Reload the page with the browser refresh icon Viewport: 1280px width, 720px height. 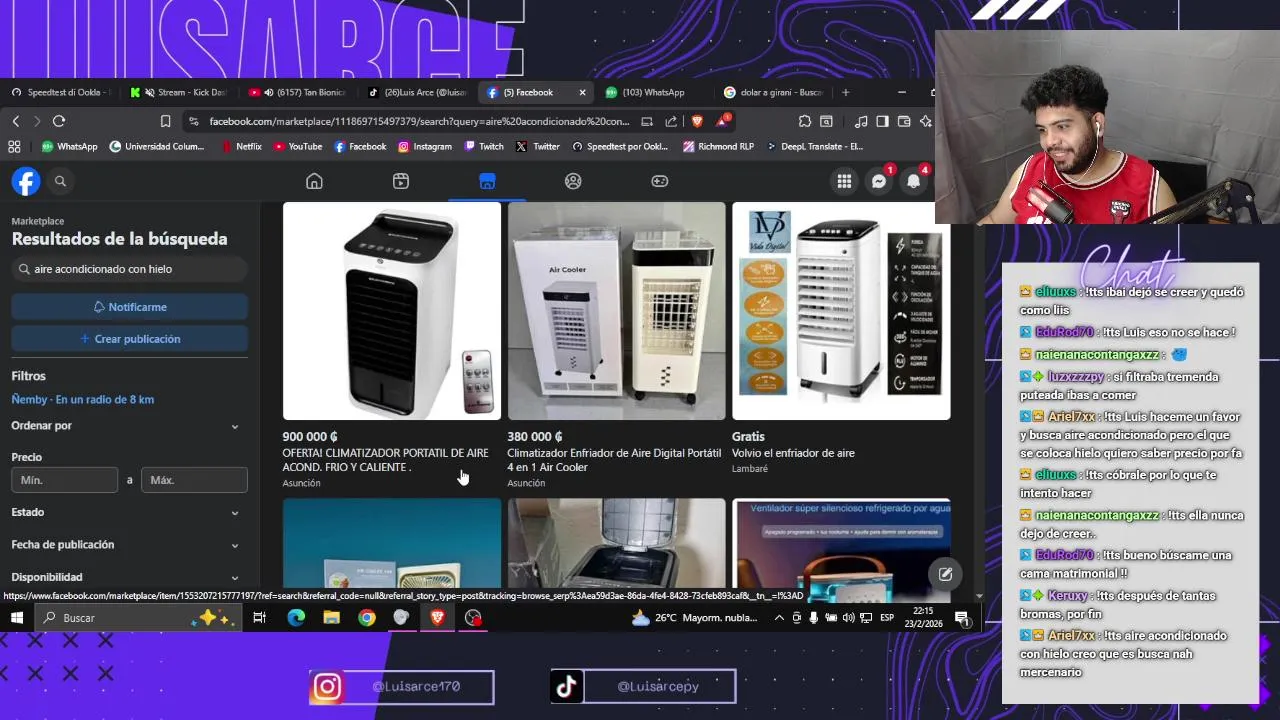59,121
